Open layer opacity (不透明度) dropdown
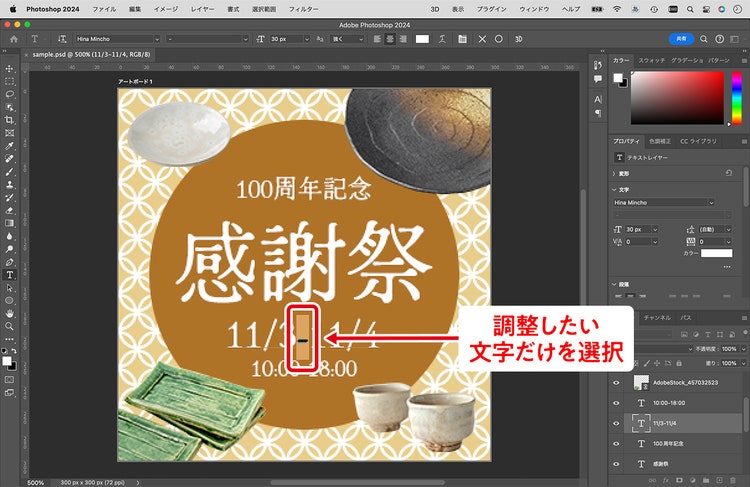The height and width of the screenshot is (487, 750). tap(743, 349)
